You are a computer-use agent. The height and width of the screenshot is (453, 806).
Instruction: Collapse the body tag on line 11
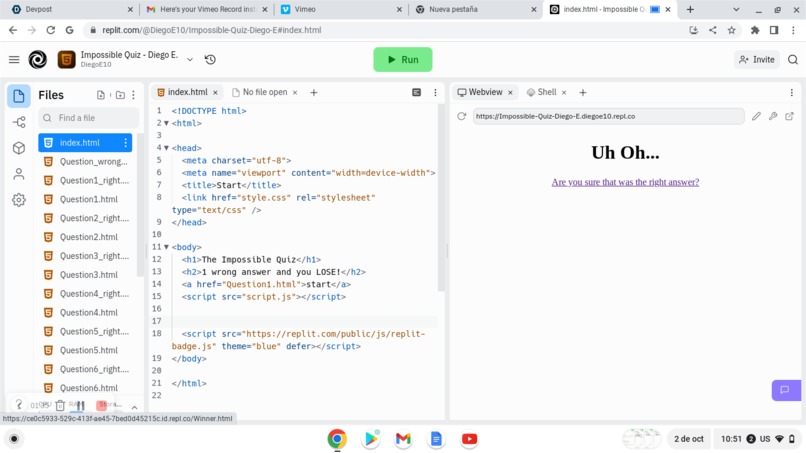[167, 247]
